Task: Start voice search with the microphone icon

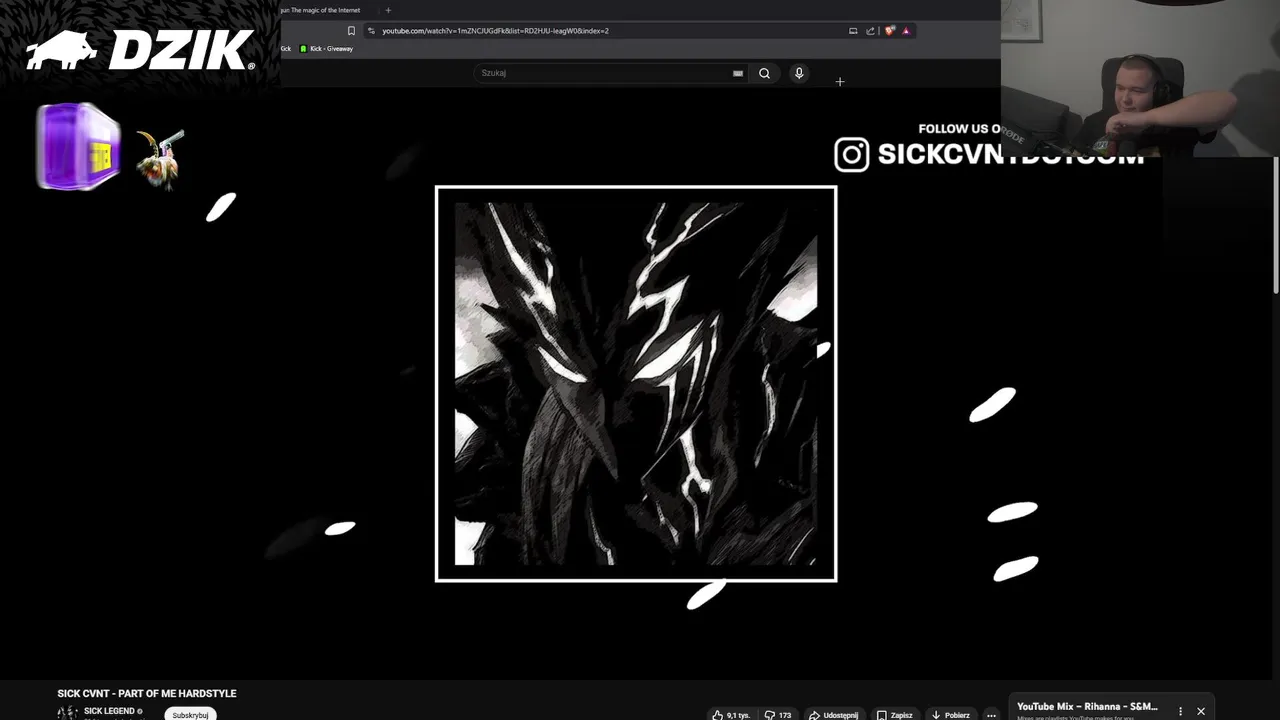Action: pyautogui.click(x=799, y=73)
